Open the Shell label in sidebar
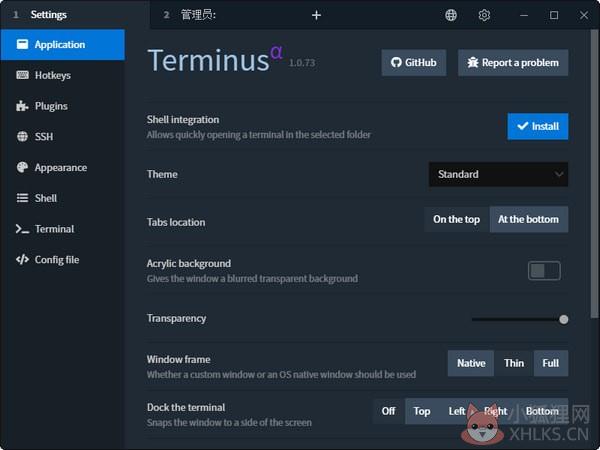Image resolution: width=600 pixels, height=450 pixels. coord(46,198)
